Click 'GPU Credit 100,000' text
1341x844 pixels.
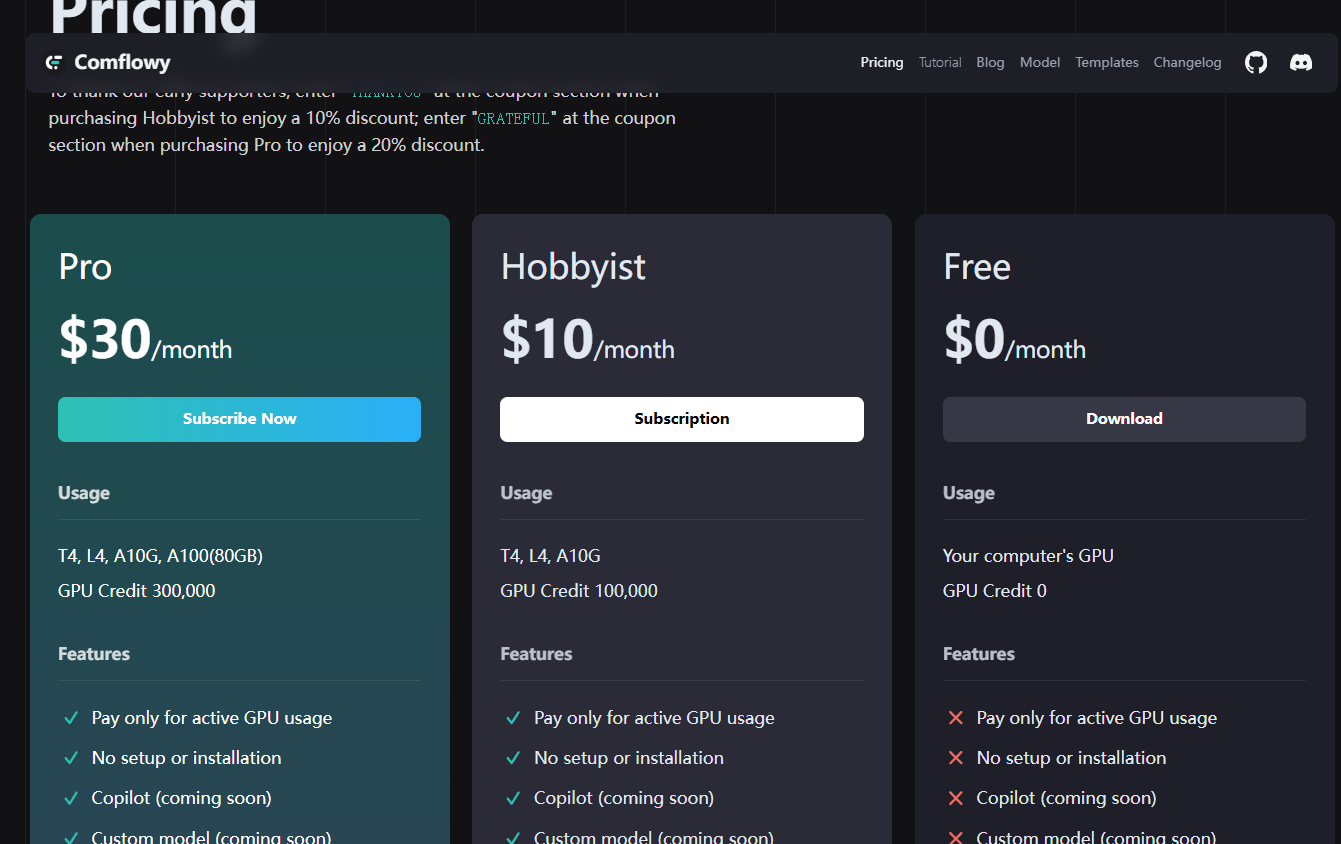pos(579,591)
